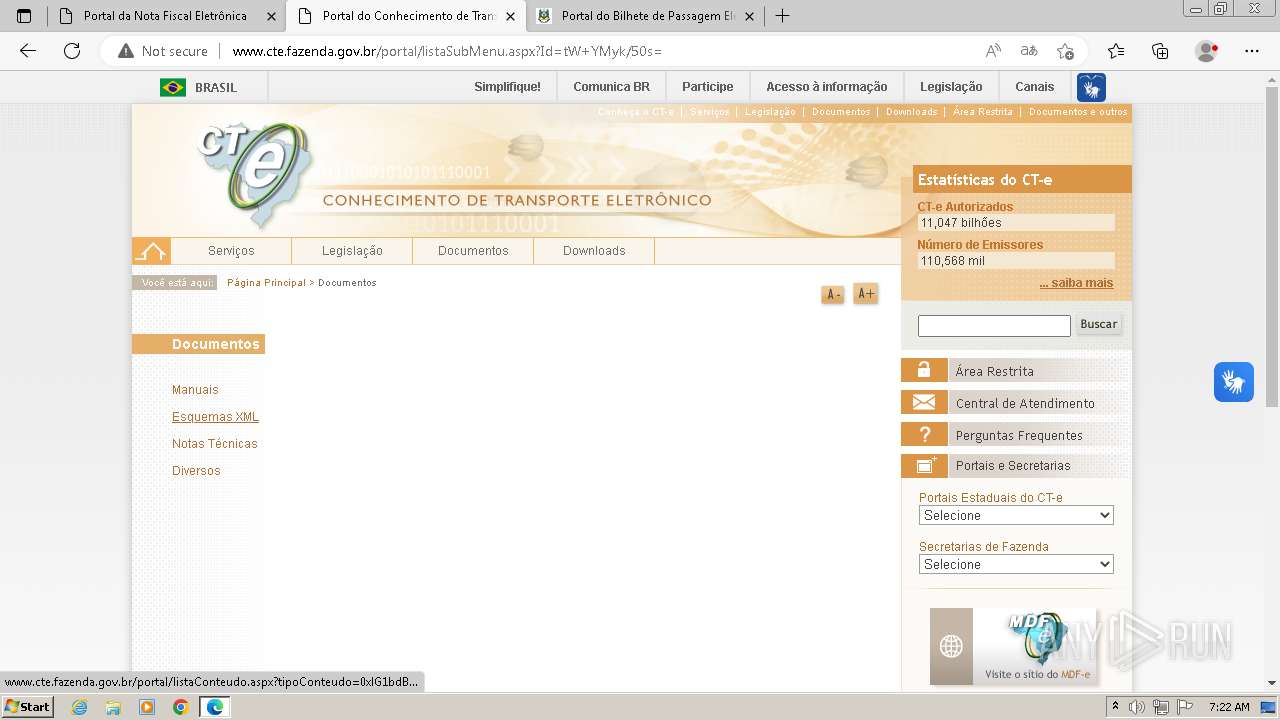1280x720 pixels.
Task: Close the Portal da Nota Fiscal Eletrônica tab
Action: click(x=271, y=16)
